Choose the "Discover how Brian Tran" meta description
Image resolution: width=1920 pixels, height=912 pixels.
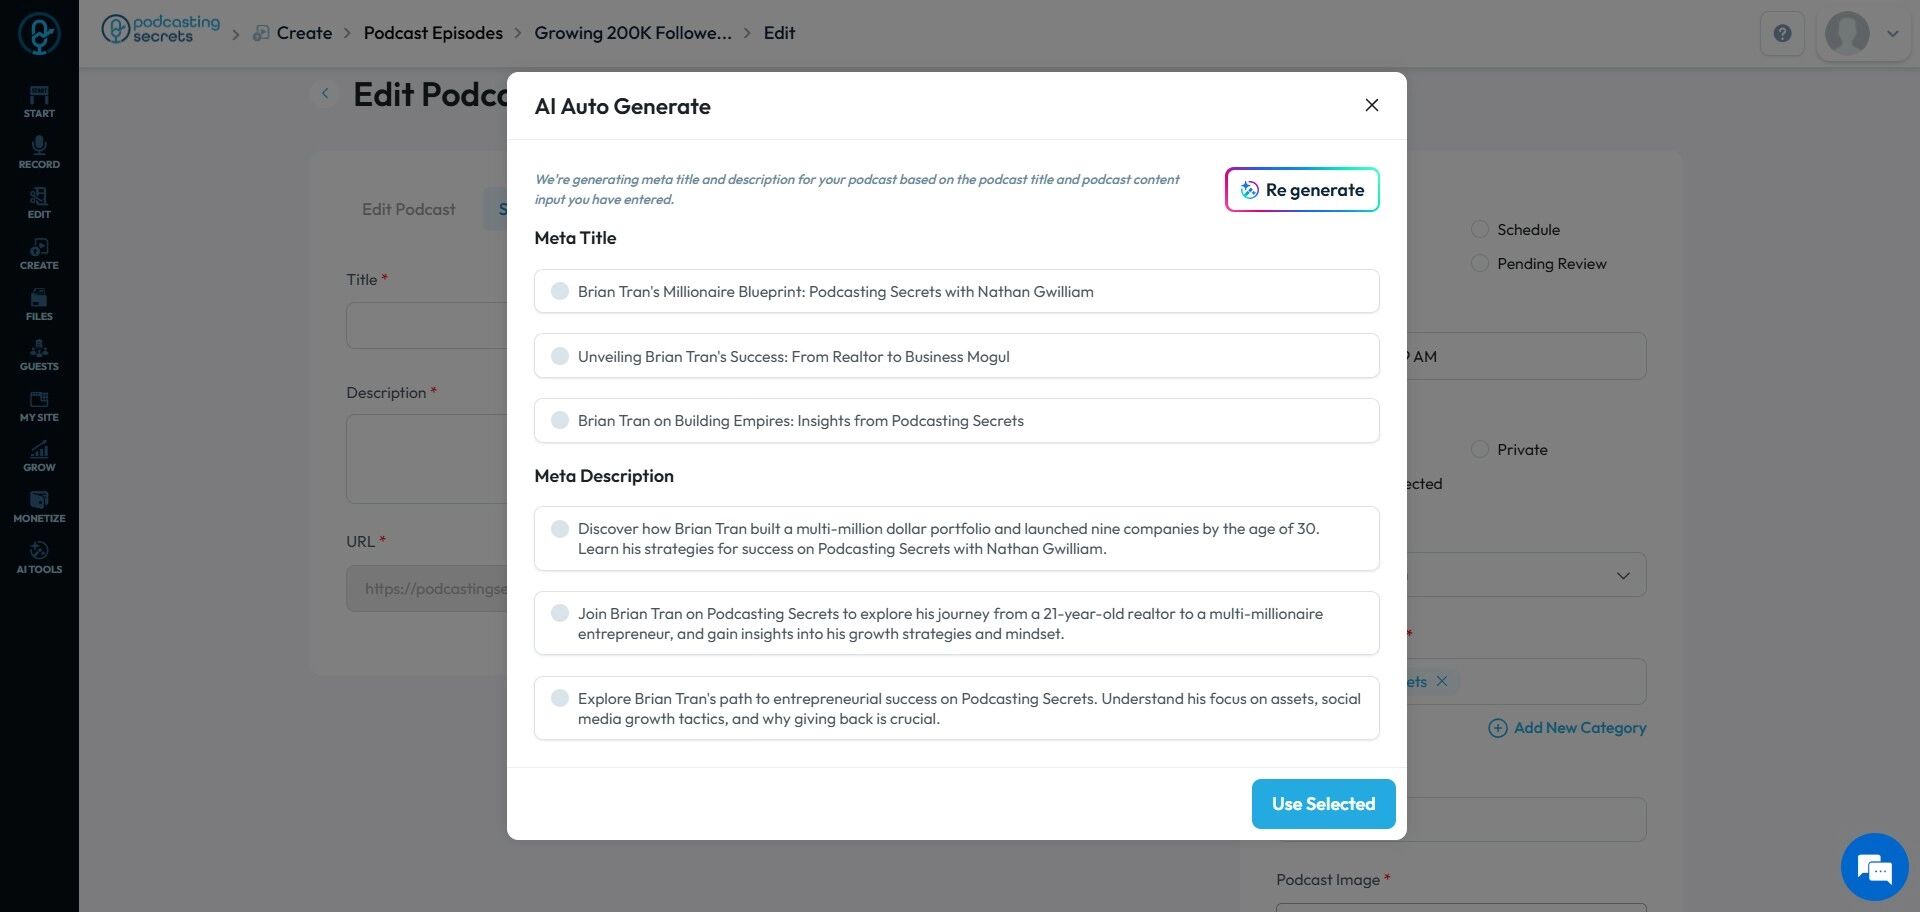[x=560, y=529]
